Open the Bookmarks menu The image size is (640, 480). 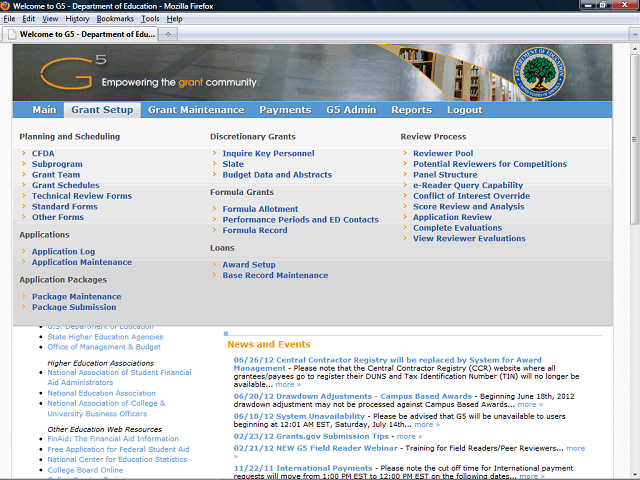[x=115, y=19]
